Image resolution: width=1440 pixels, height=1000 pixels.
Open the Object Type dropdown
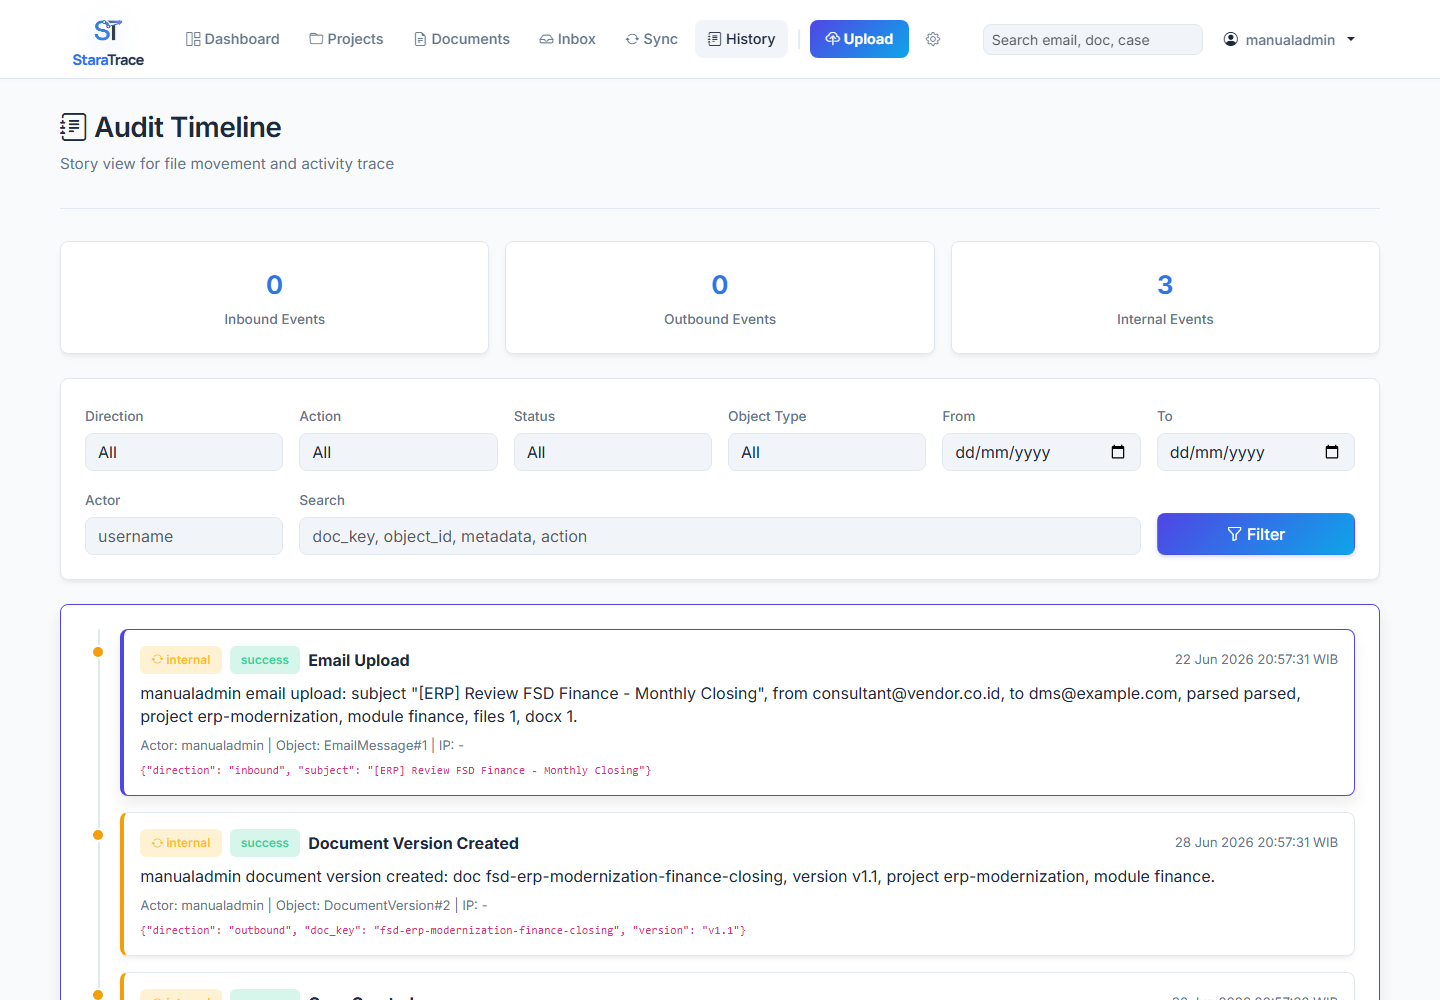point(827,452)
